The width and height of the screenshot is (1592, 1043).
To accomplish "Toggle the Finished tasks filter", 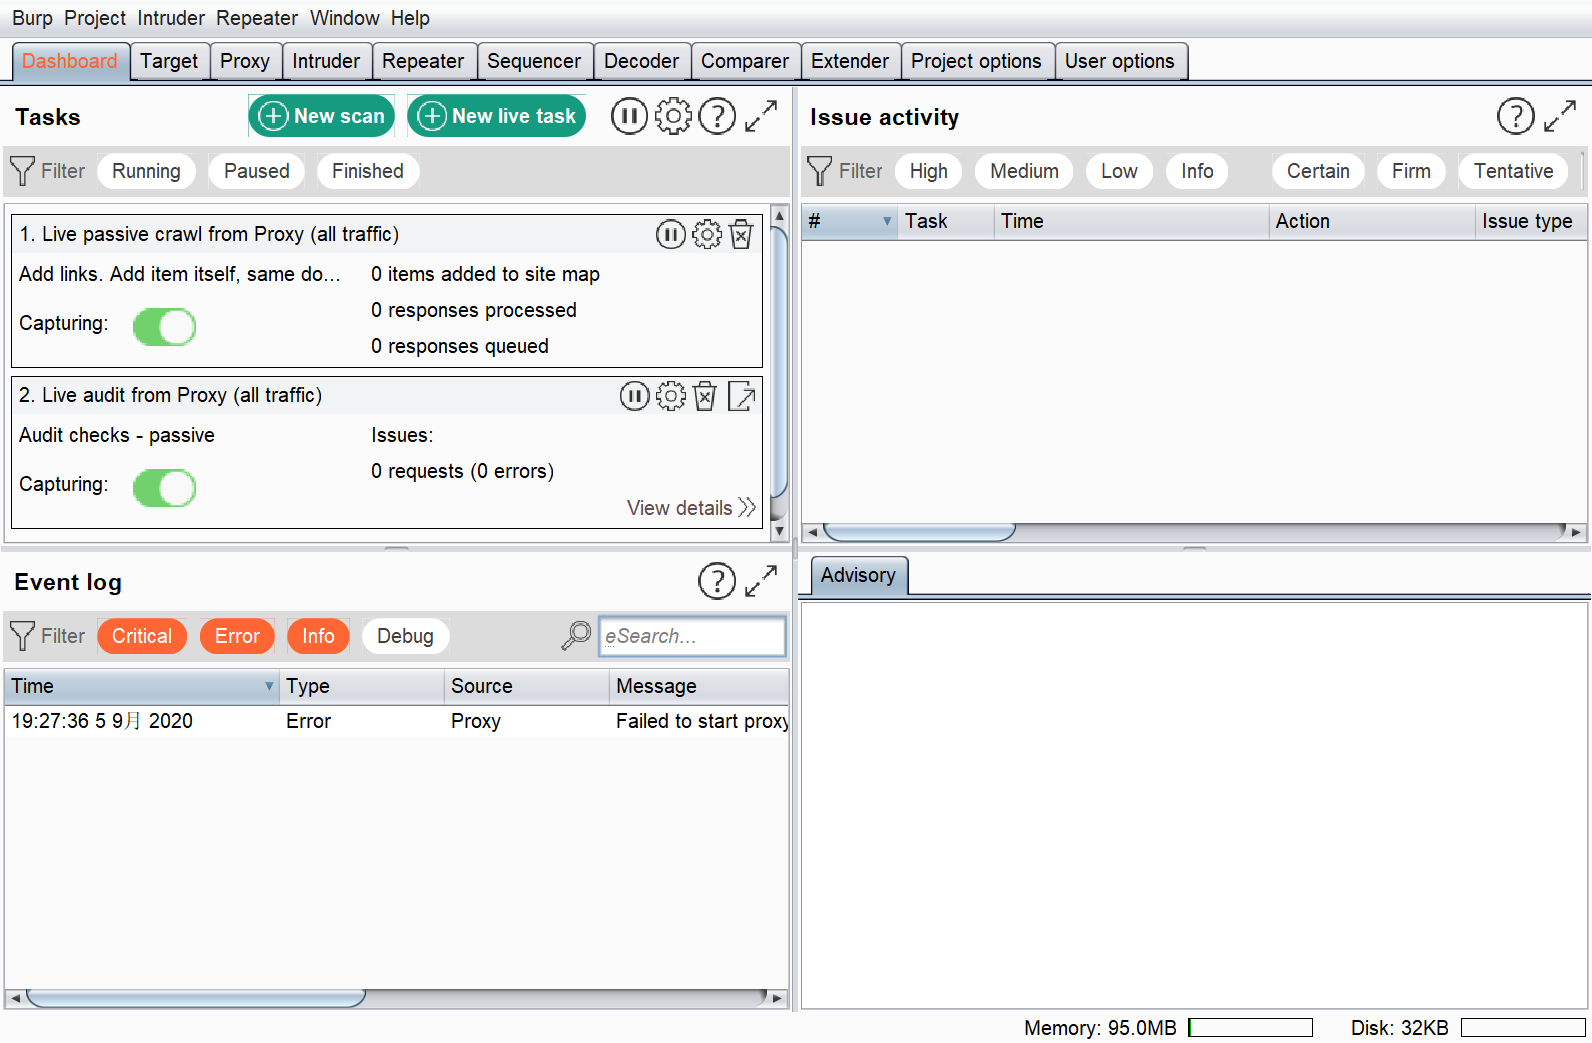I will [368, 171].
